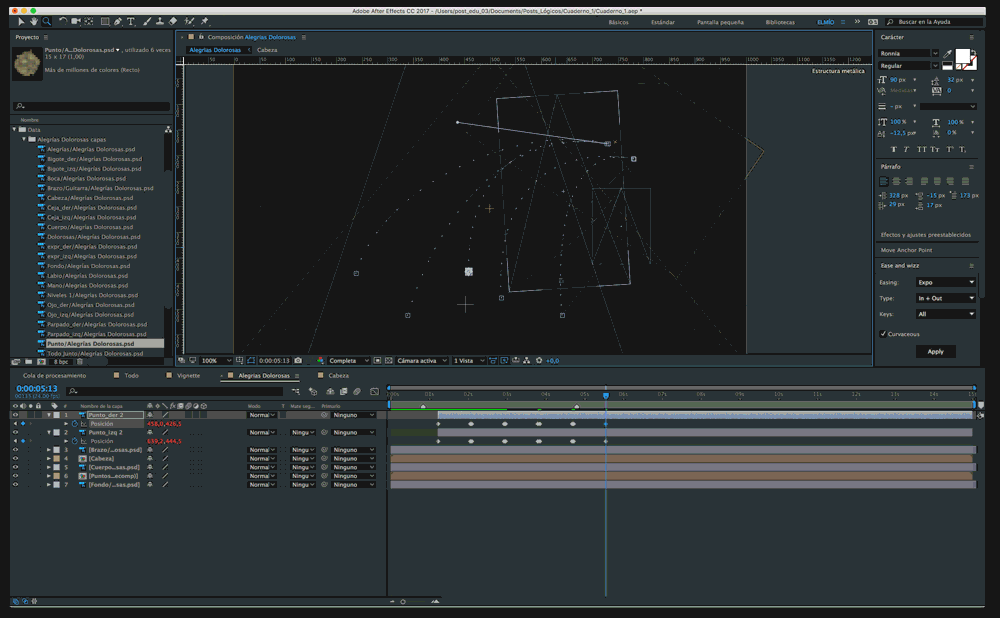Uncheck the Curvaceous checkbox
Image resolution: width=1000 pixels, height=618 pixels.
pyautogui.click(x=882, y=334)
